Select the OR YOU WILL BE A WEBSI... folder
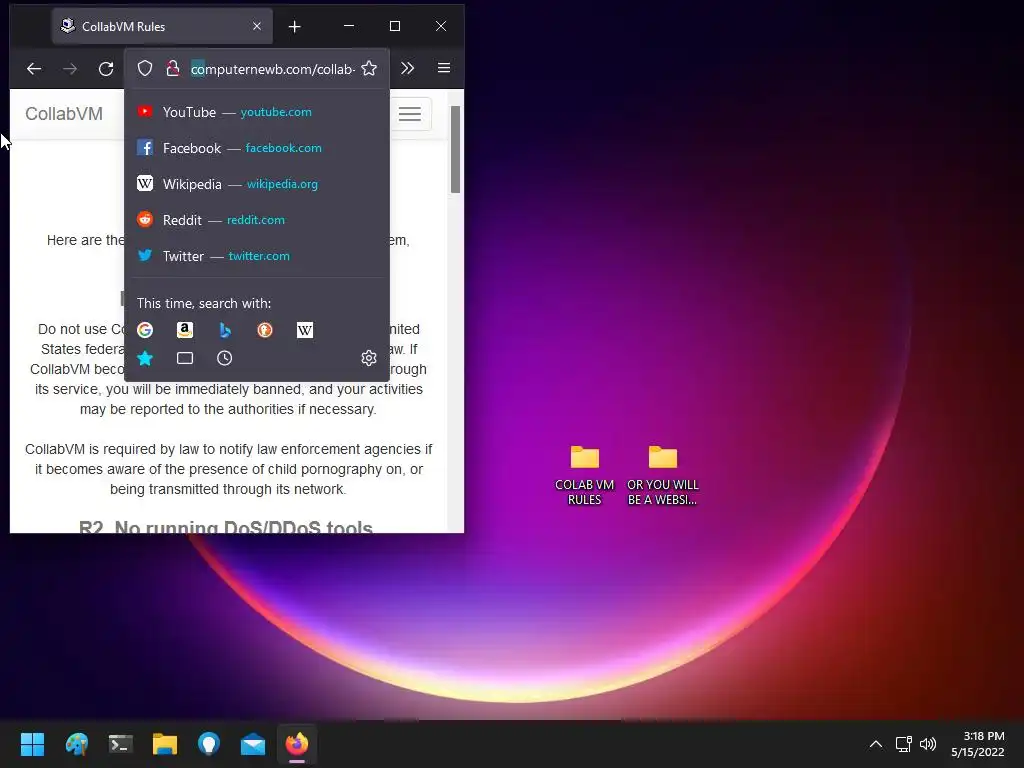This screenshot has height=768, width=1024. point(663,475)
